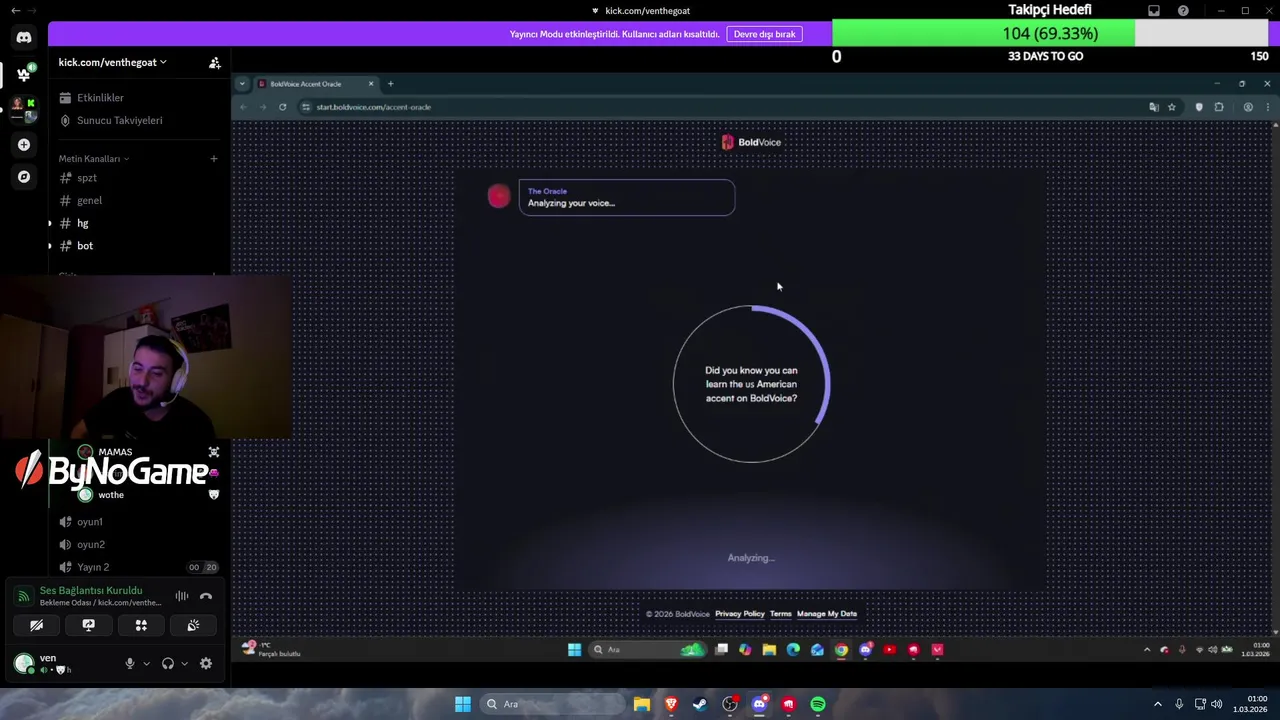Screen dimensions: 1280x720
Task: Click the BoldVoice logo
Action: [751, 142]
